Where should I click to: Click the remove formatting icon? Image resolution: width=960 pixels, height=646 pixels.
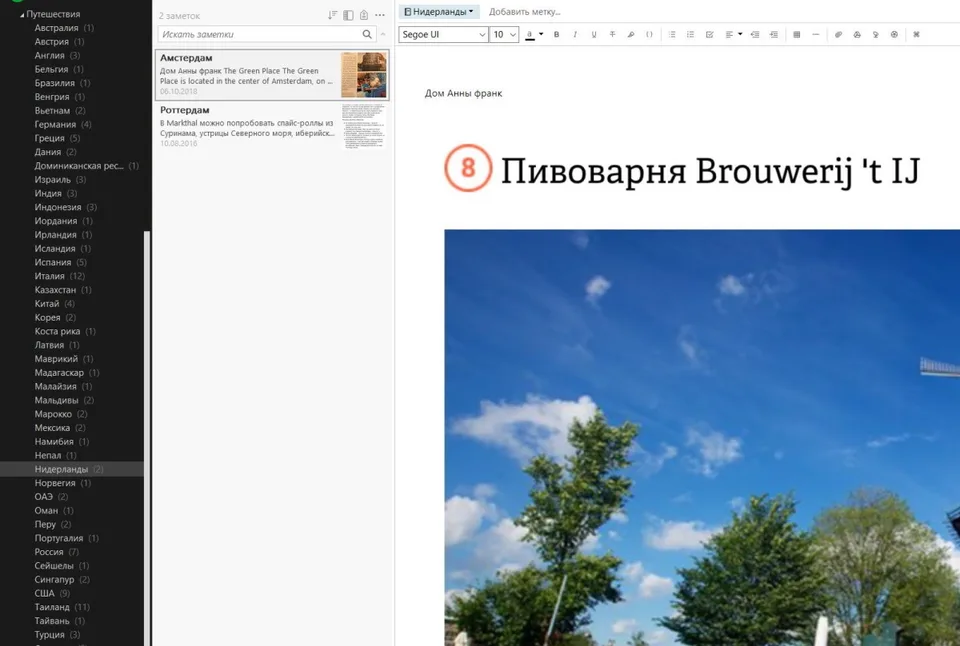click(917, 34)
